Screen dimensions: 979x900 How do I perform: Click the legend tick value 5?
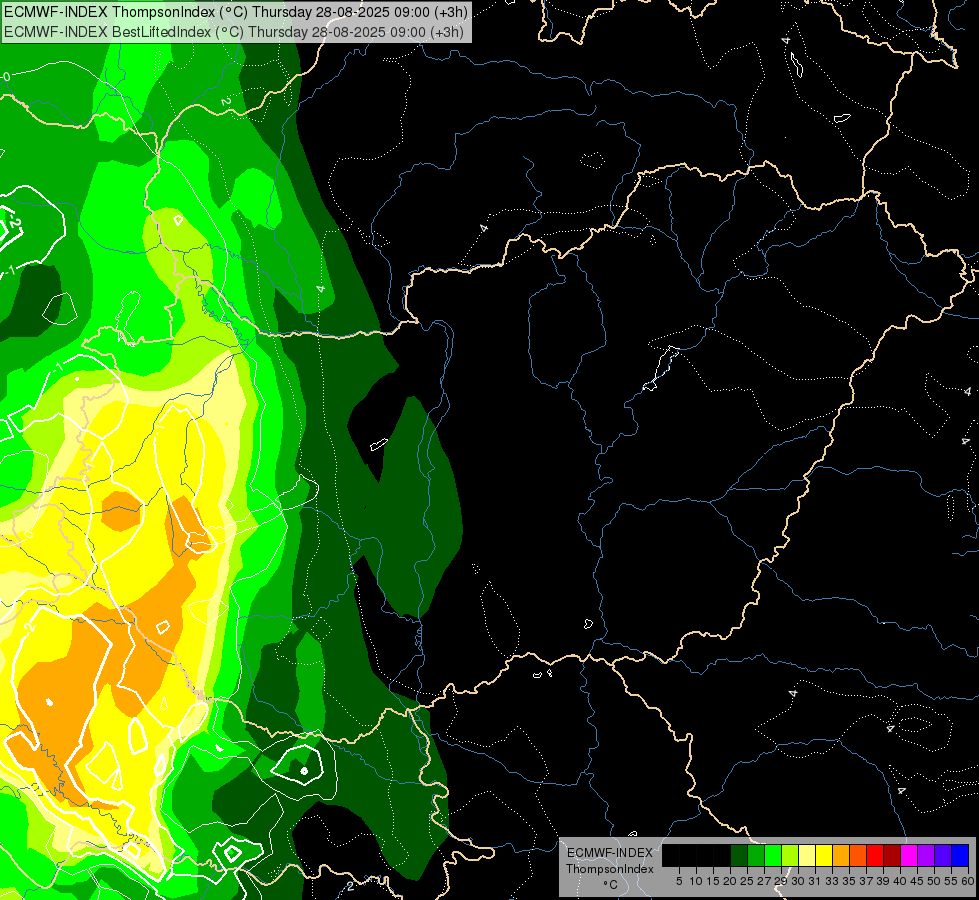pyautogui.click(x=679, y=881)
